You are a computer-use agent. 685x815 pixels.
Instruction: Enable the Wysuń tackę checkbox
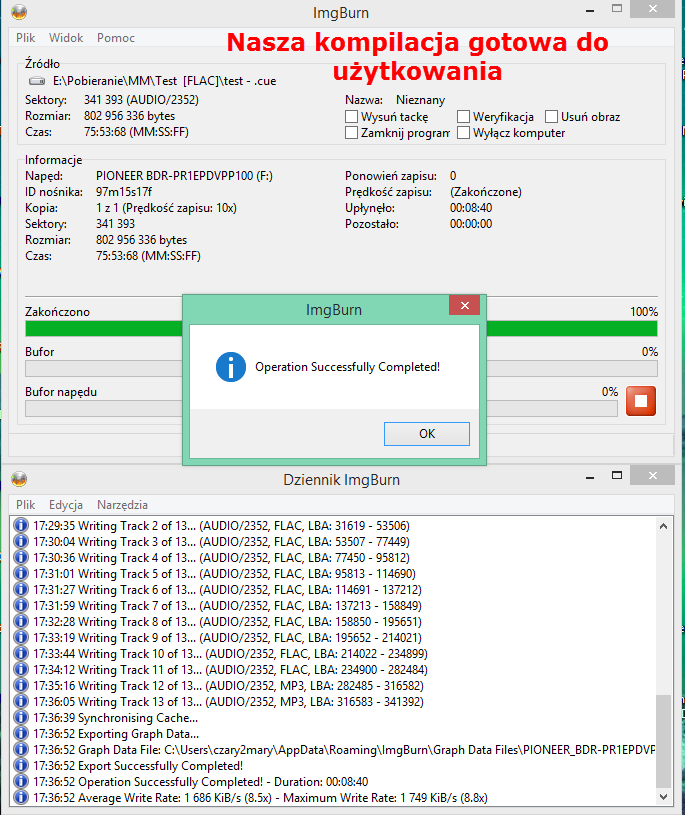point(351,116)
